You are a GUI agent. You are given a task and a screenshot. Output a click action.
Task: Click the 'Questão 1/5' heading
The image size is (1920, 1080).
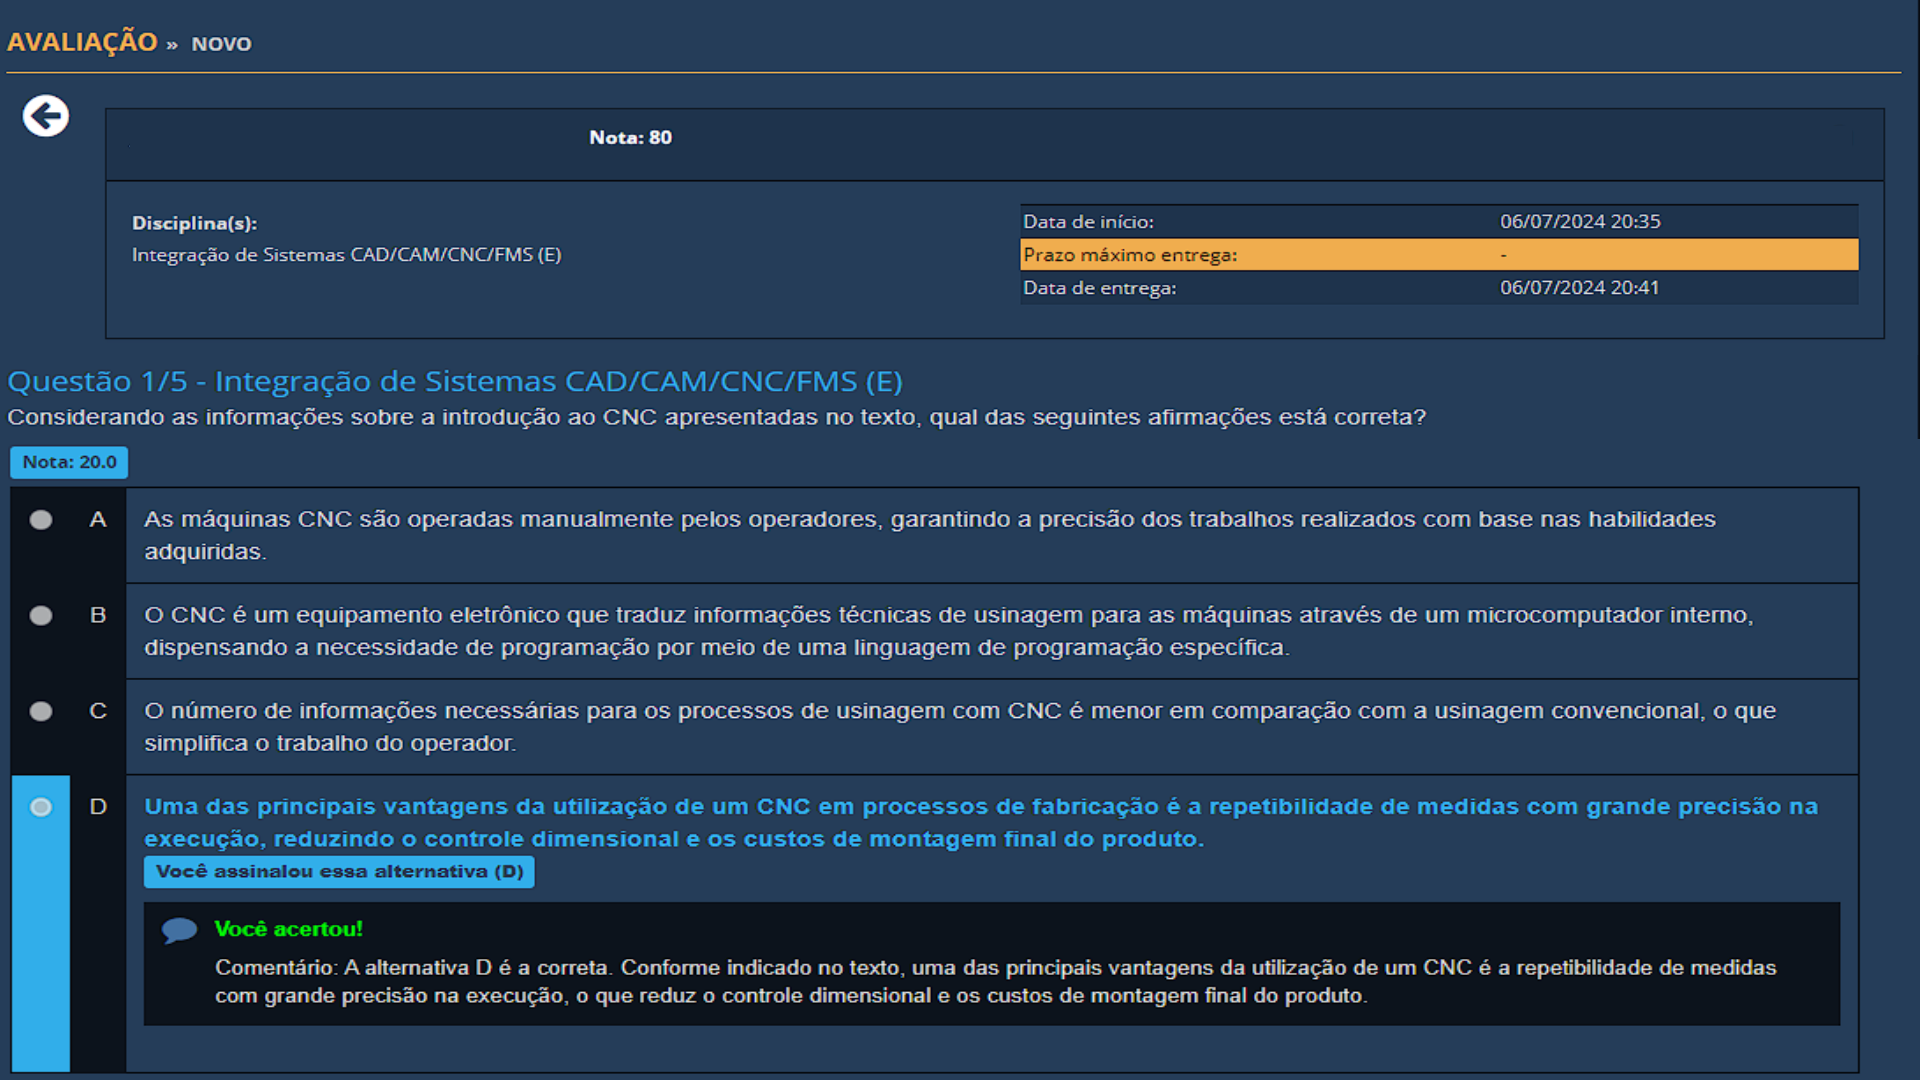(454, 381)
